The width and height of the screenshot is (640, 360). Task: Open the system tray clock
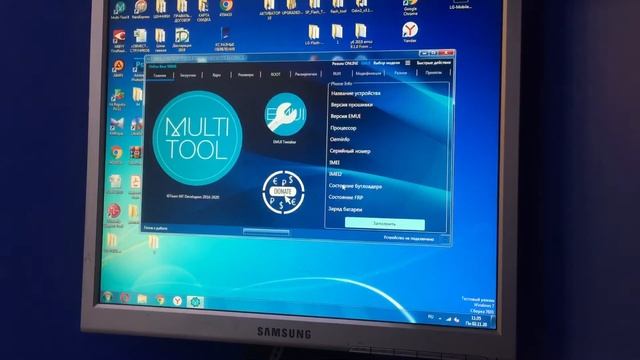[476, 321]
